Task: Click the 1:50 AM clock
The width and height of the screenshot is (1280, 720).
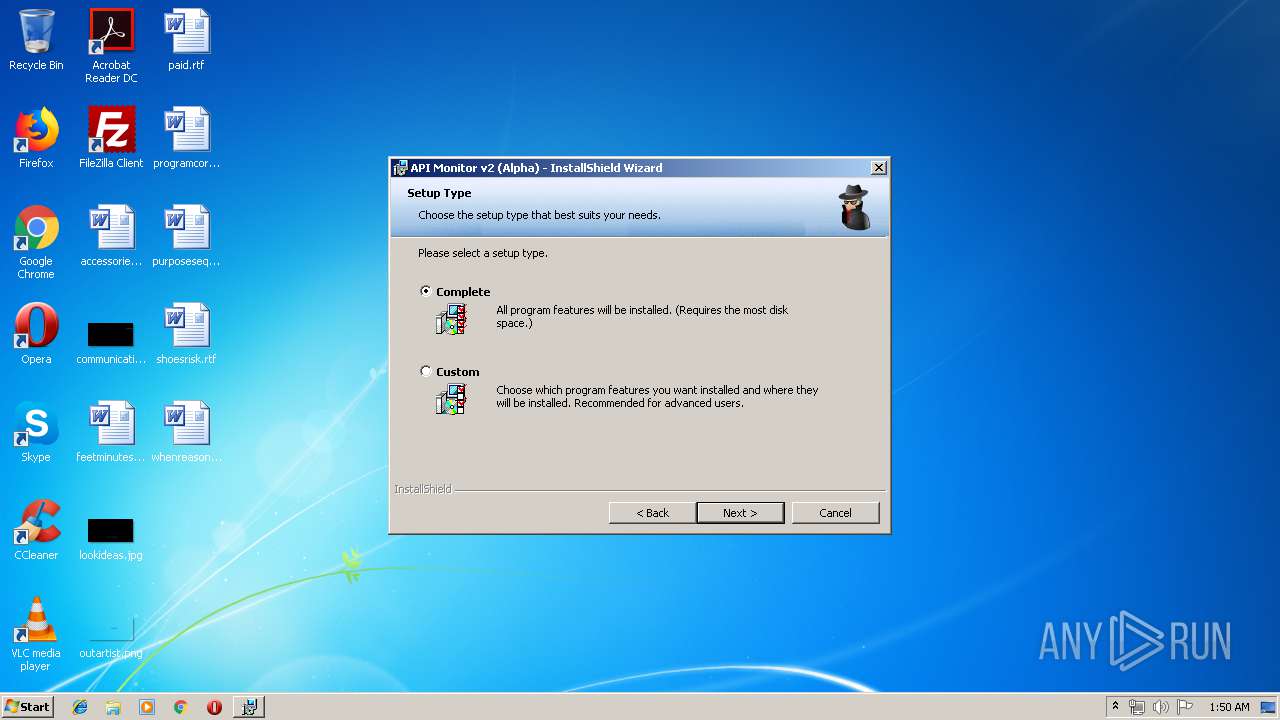Action: (x=1229, y=707)
